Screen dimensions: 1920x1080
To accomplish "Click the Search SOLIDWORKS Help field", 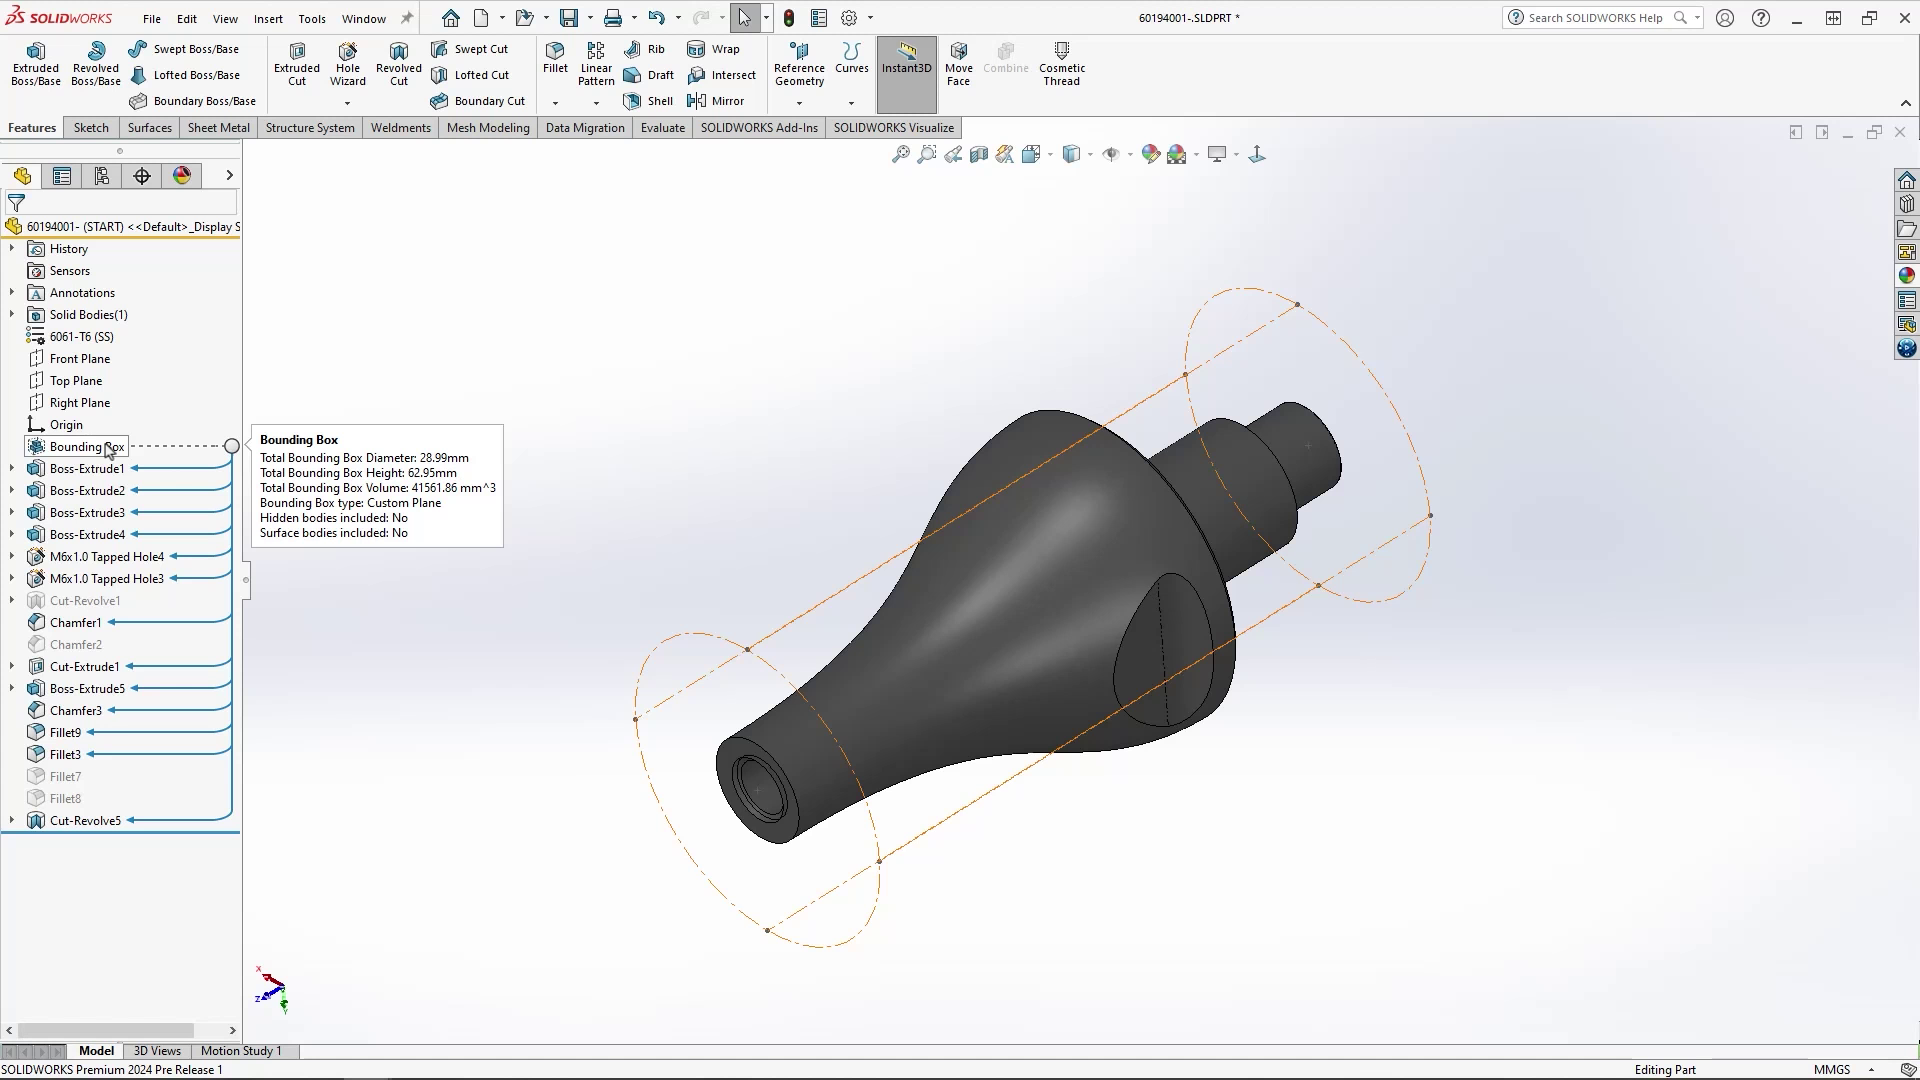I will (x=1595, y=18).
